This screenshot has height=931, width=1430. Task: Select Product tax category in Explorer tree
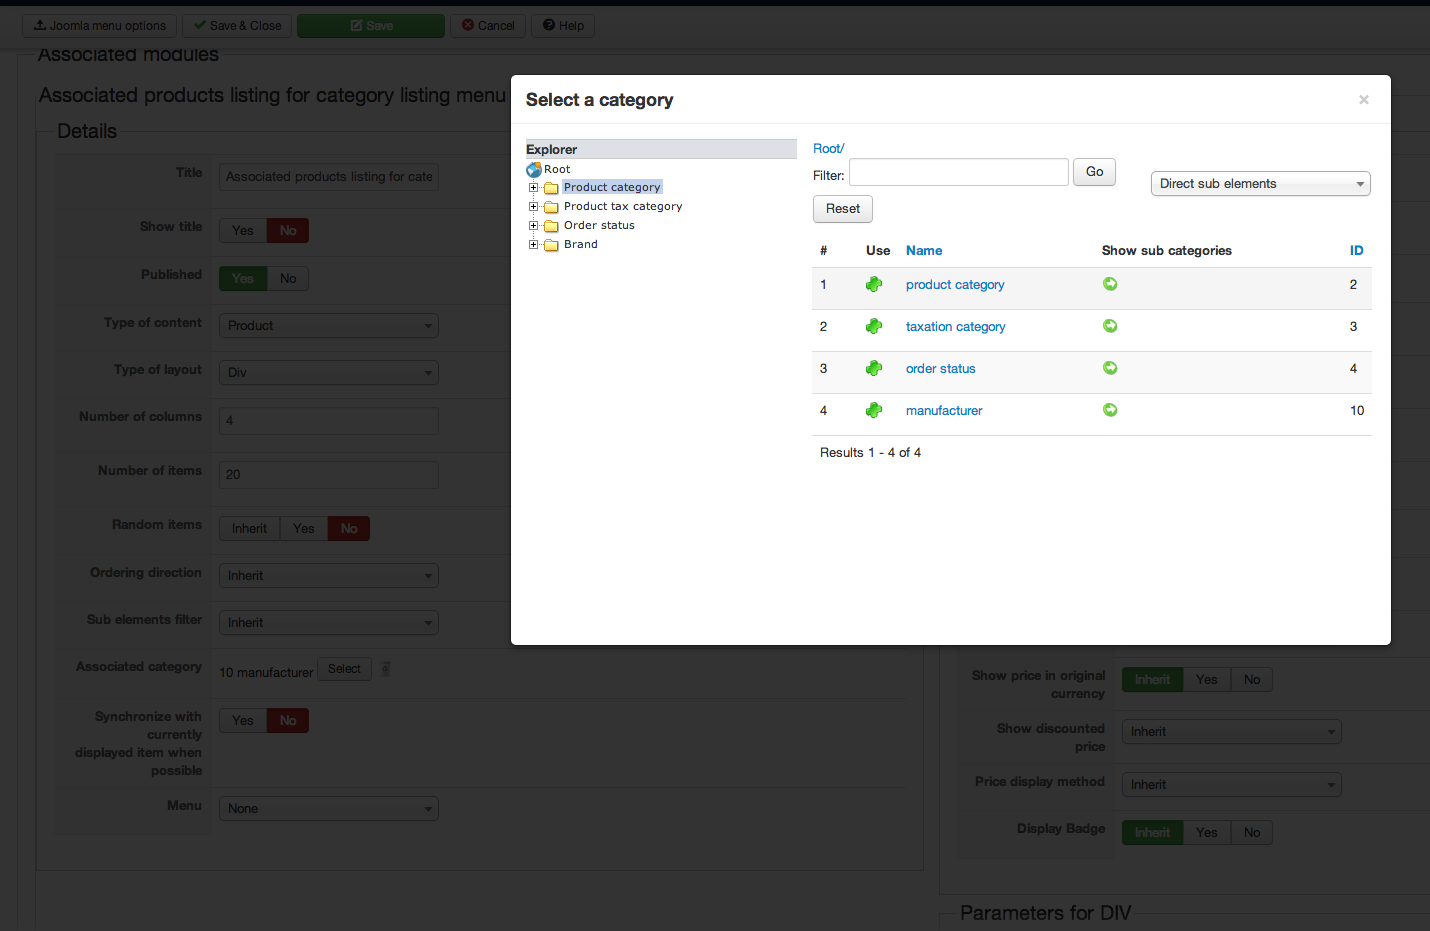[622, 207]
